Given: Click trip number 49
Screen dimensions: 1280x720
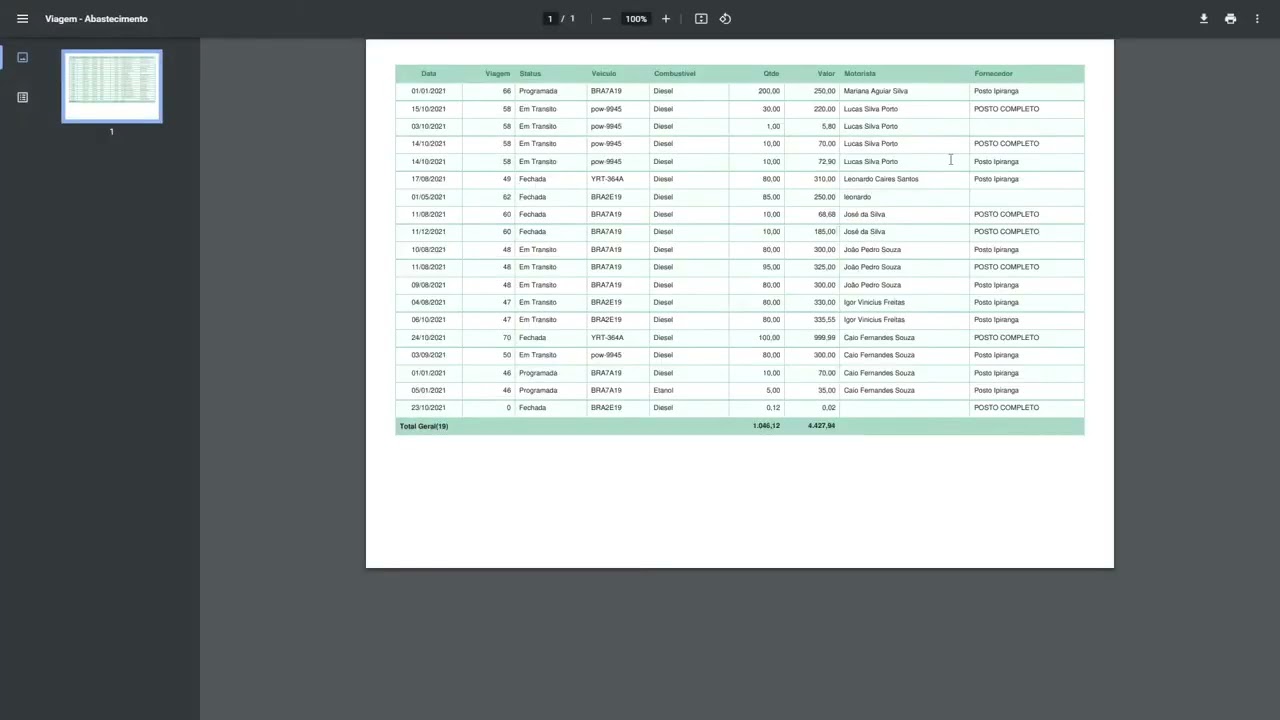Looking at the screenshot, I should click(507, 179).
